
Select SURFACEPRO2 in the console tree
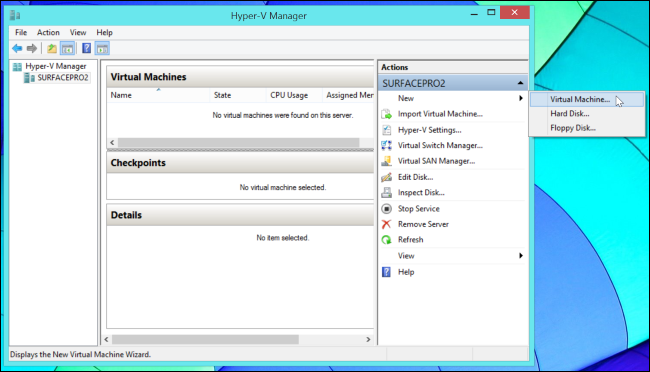point(63,78)
